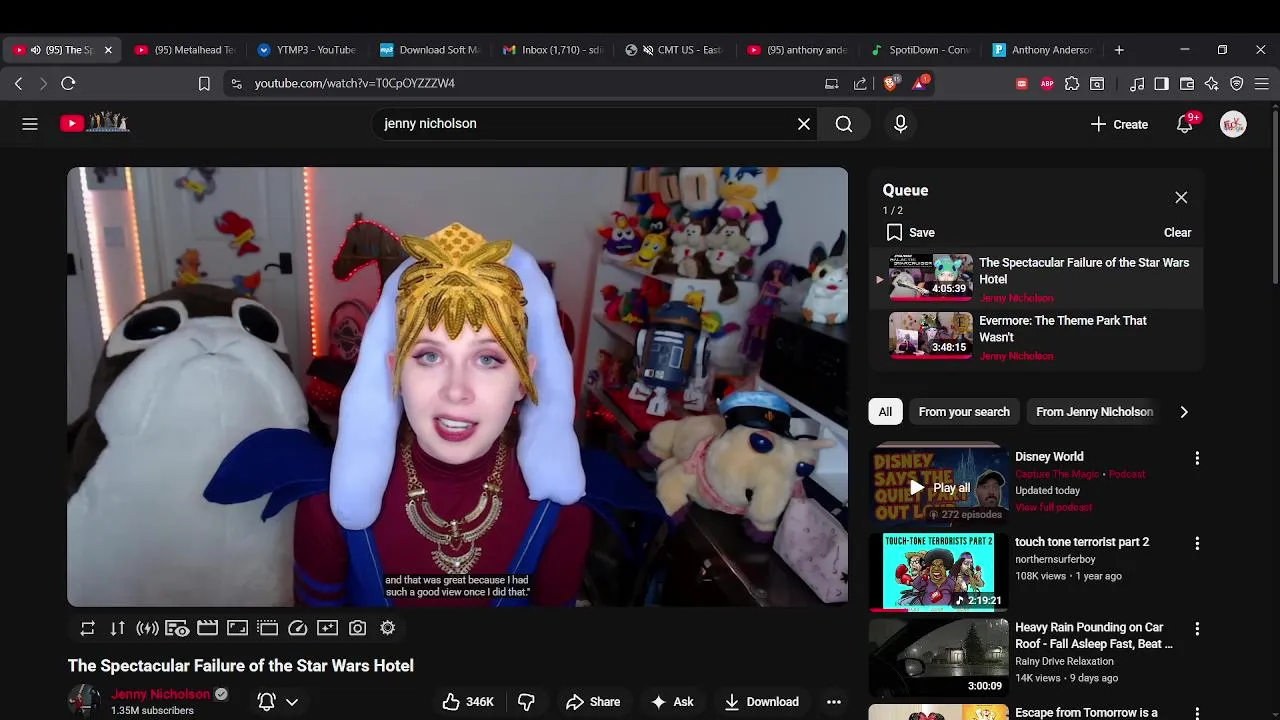Click the up-down arrows icon below player
This screenshot has height=720, width=1280.
(118, 628)
